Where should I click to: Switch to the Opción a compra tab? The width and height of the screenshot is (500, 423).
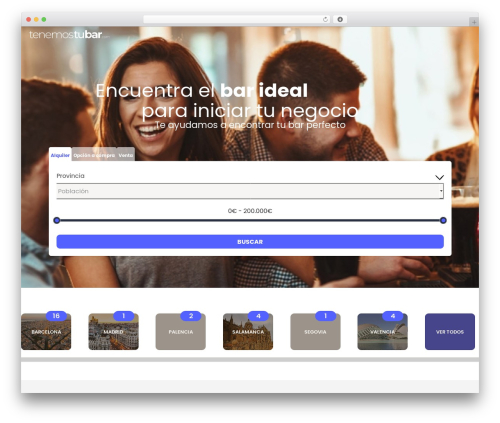(94, 155)
